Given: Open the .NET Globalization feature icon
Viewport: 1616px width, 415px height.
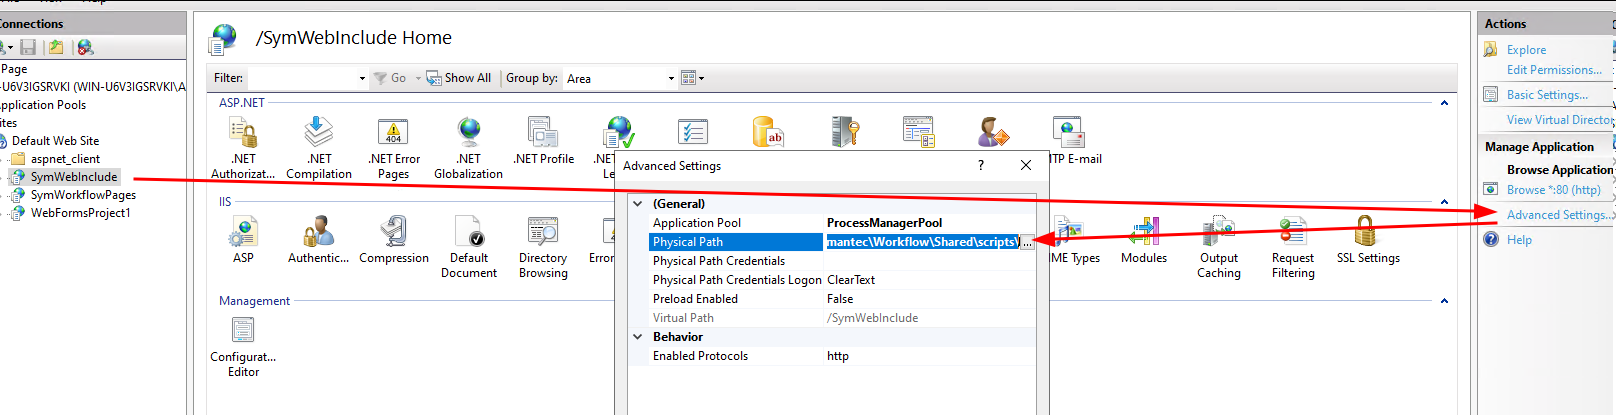Looking at the screenshot, I should coord(468,133).
